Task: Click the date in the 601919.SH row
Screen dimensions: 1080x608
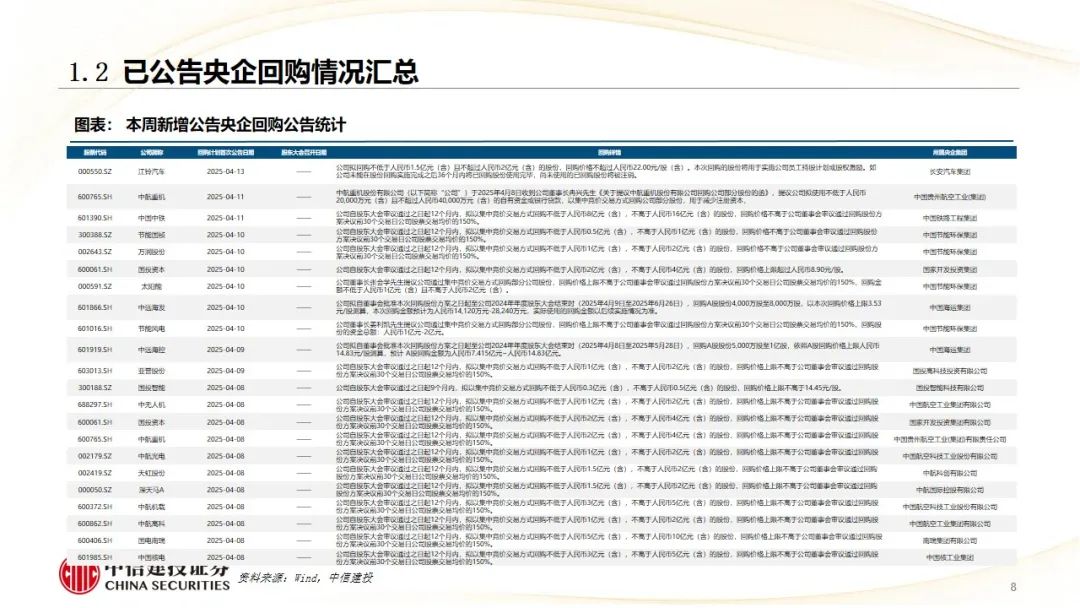Action: [225, 350]
